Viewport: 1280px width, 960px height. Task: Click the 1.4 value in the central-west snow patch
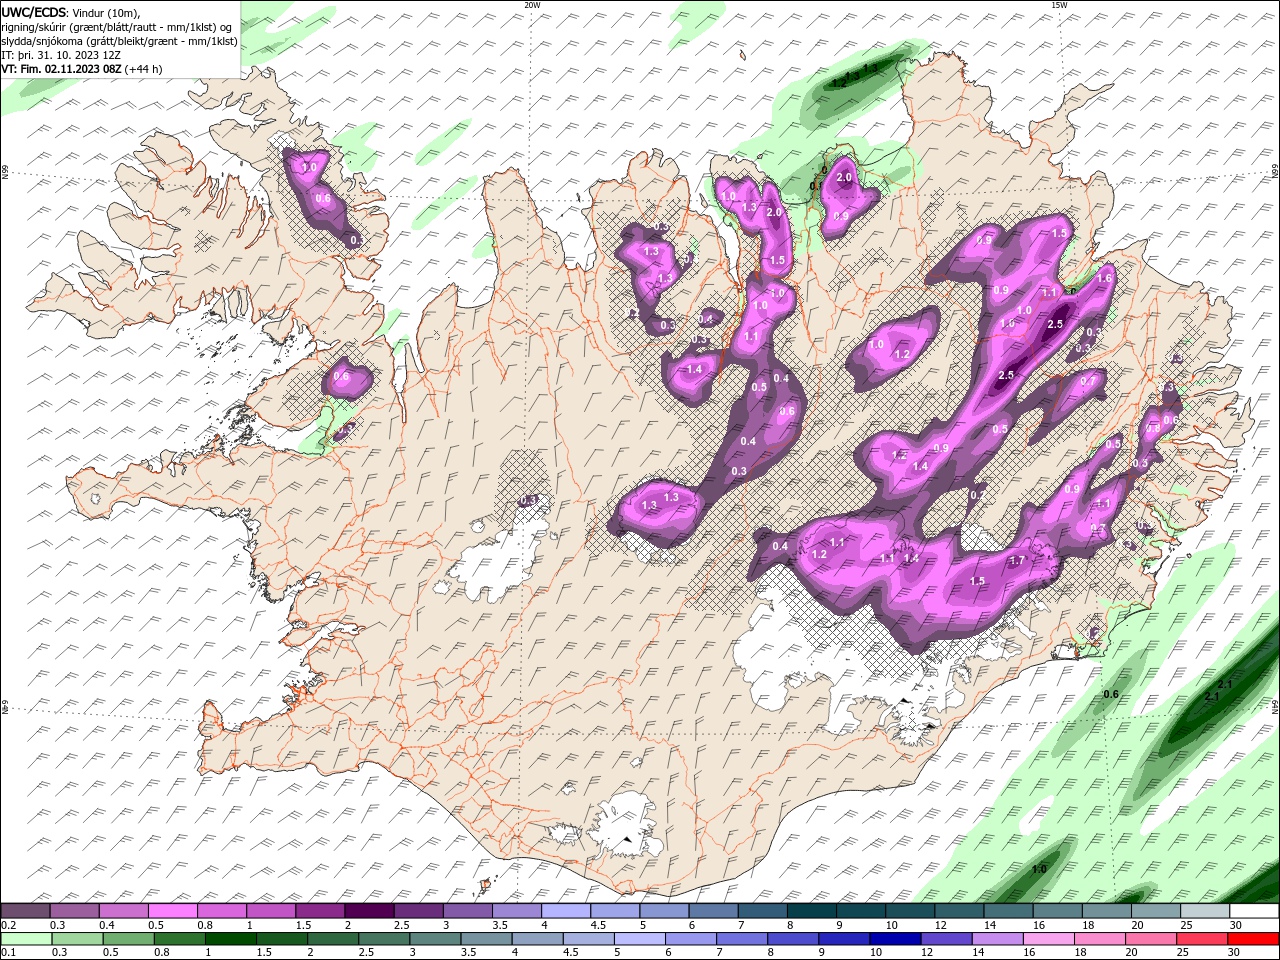[x=693, y=369]
